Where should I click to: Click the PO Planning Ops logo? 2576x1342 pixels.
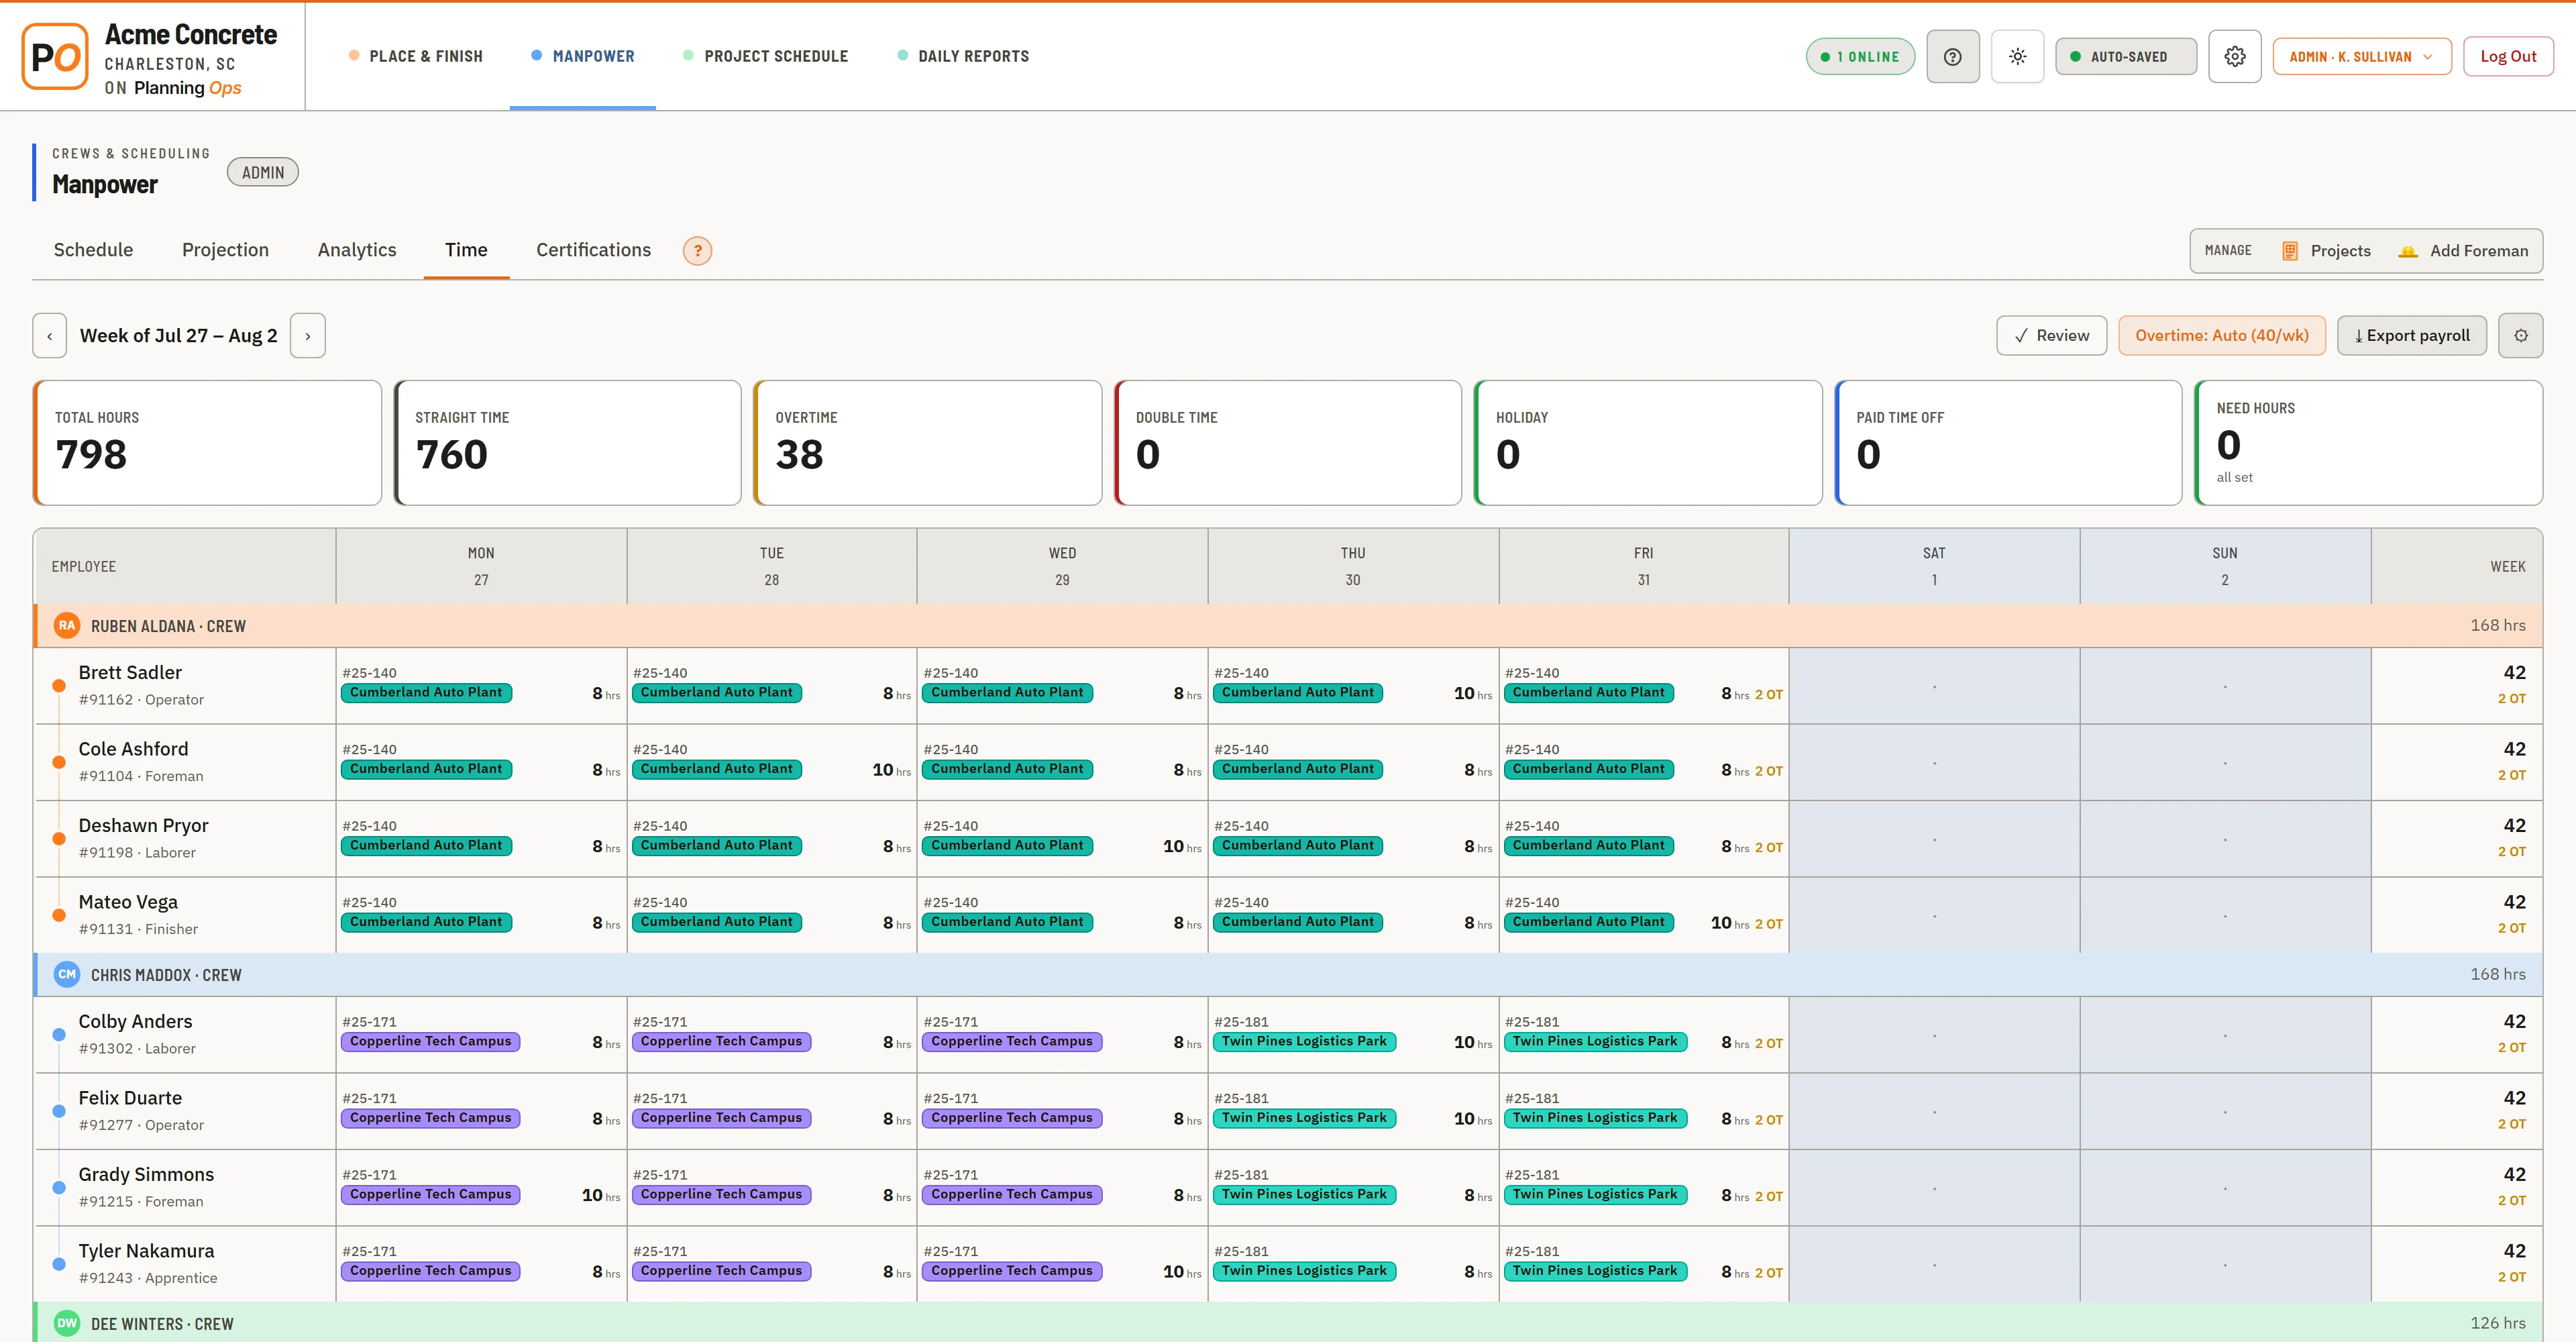tap(55, 57)
